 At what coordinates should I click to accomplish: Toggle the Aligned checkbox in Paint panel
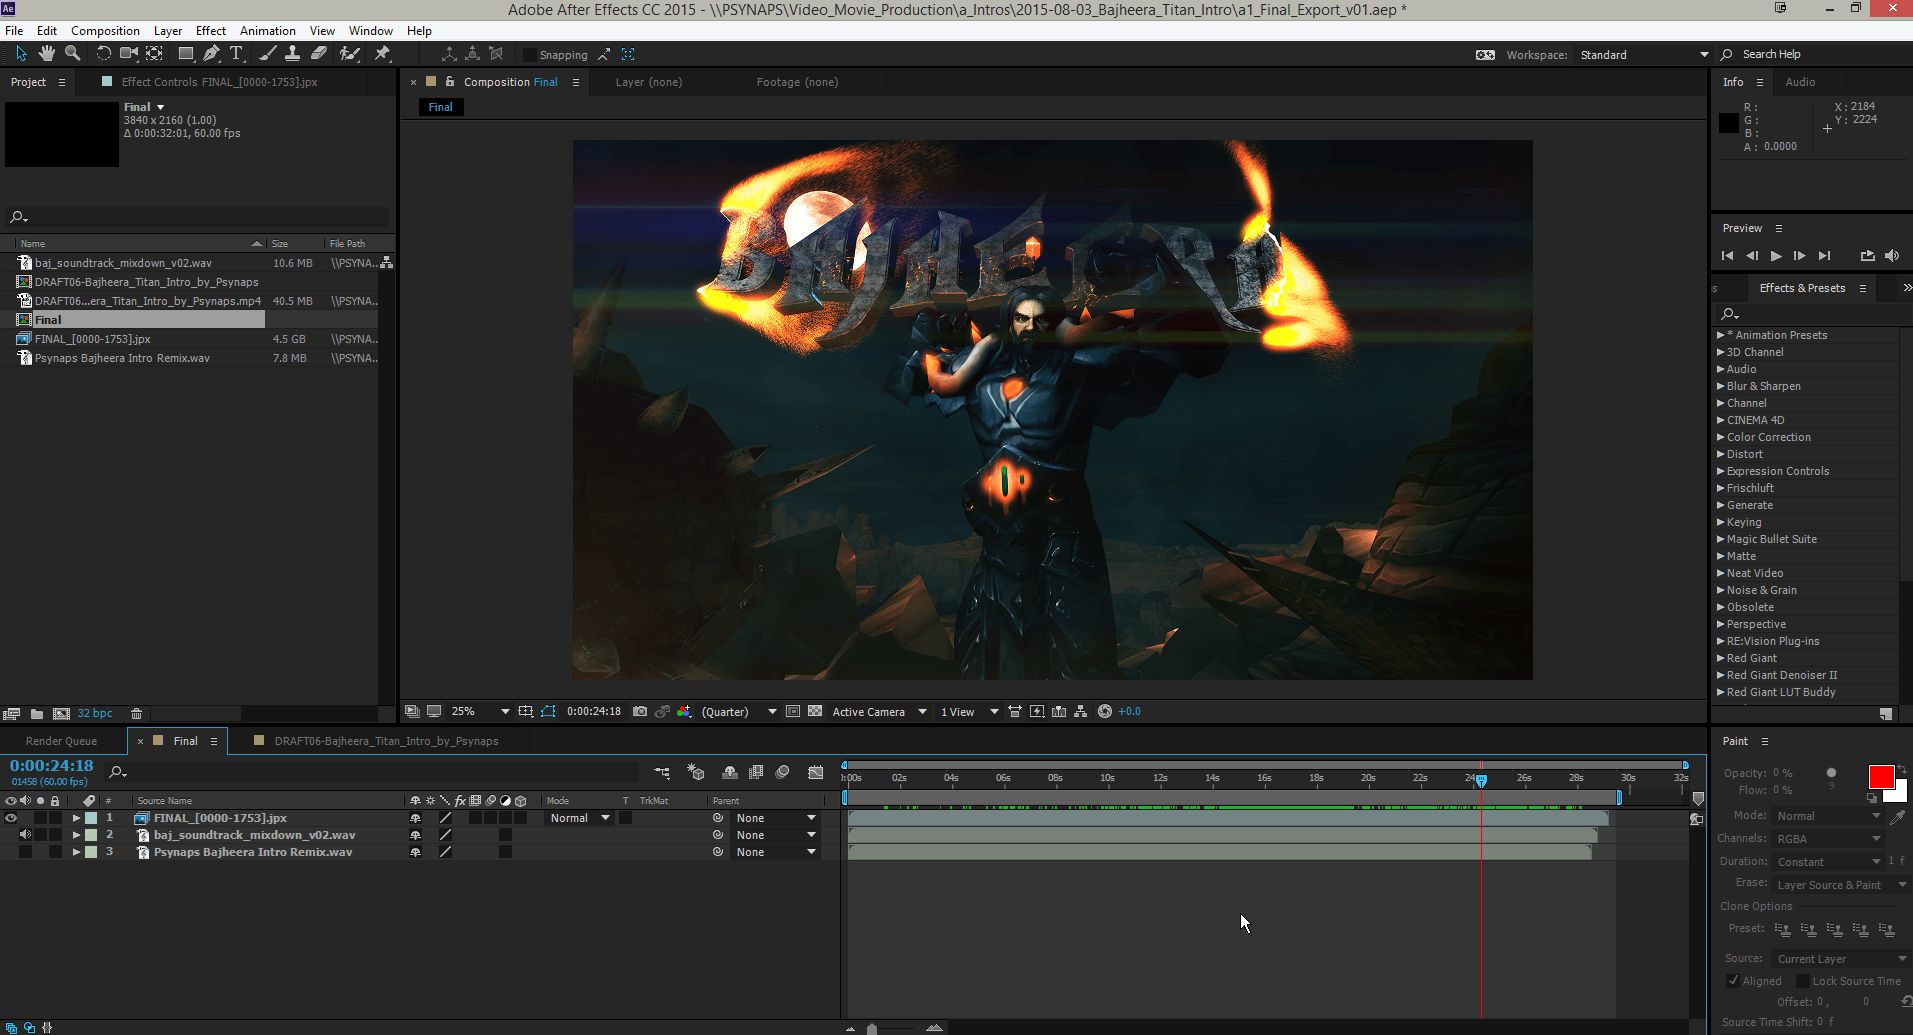(1733, 981)
